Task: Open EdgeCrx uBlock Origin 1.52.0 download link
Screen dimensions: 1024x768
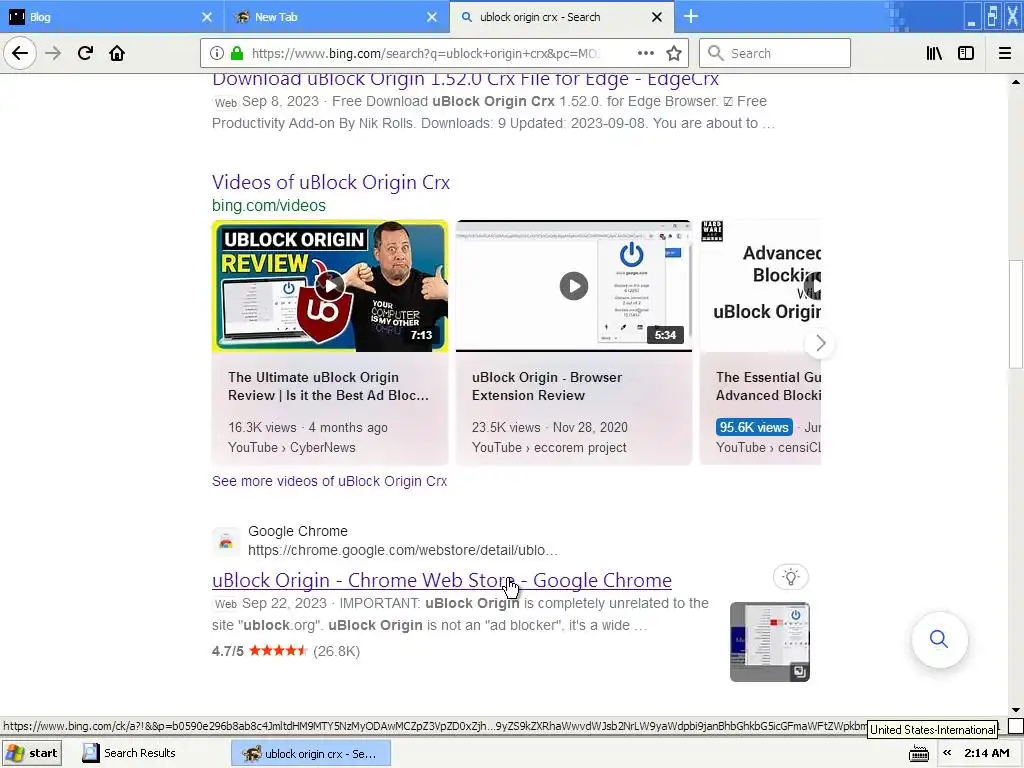Action: tap(465, 79)
